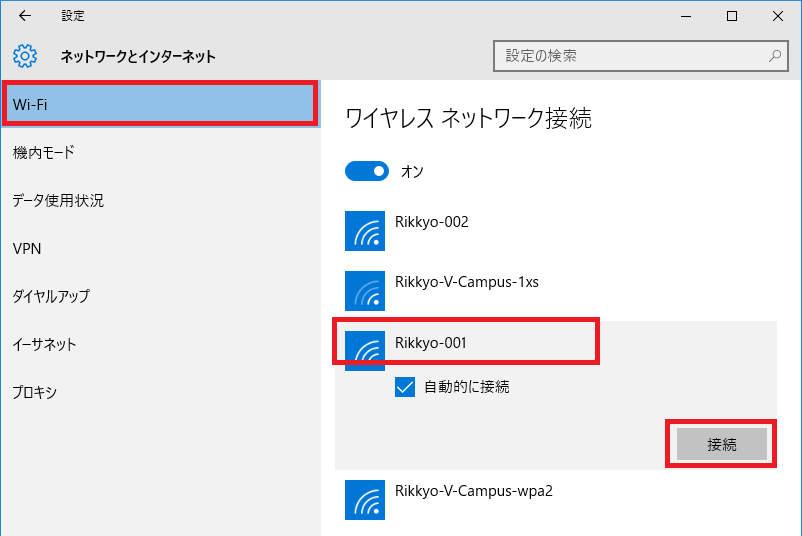Viewport: 802px width, 536px height.
Task: Turn off the wireless network toggle
Action: tap(367, 171)
